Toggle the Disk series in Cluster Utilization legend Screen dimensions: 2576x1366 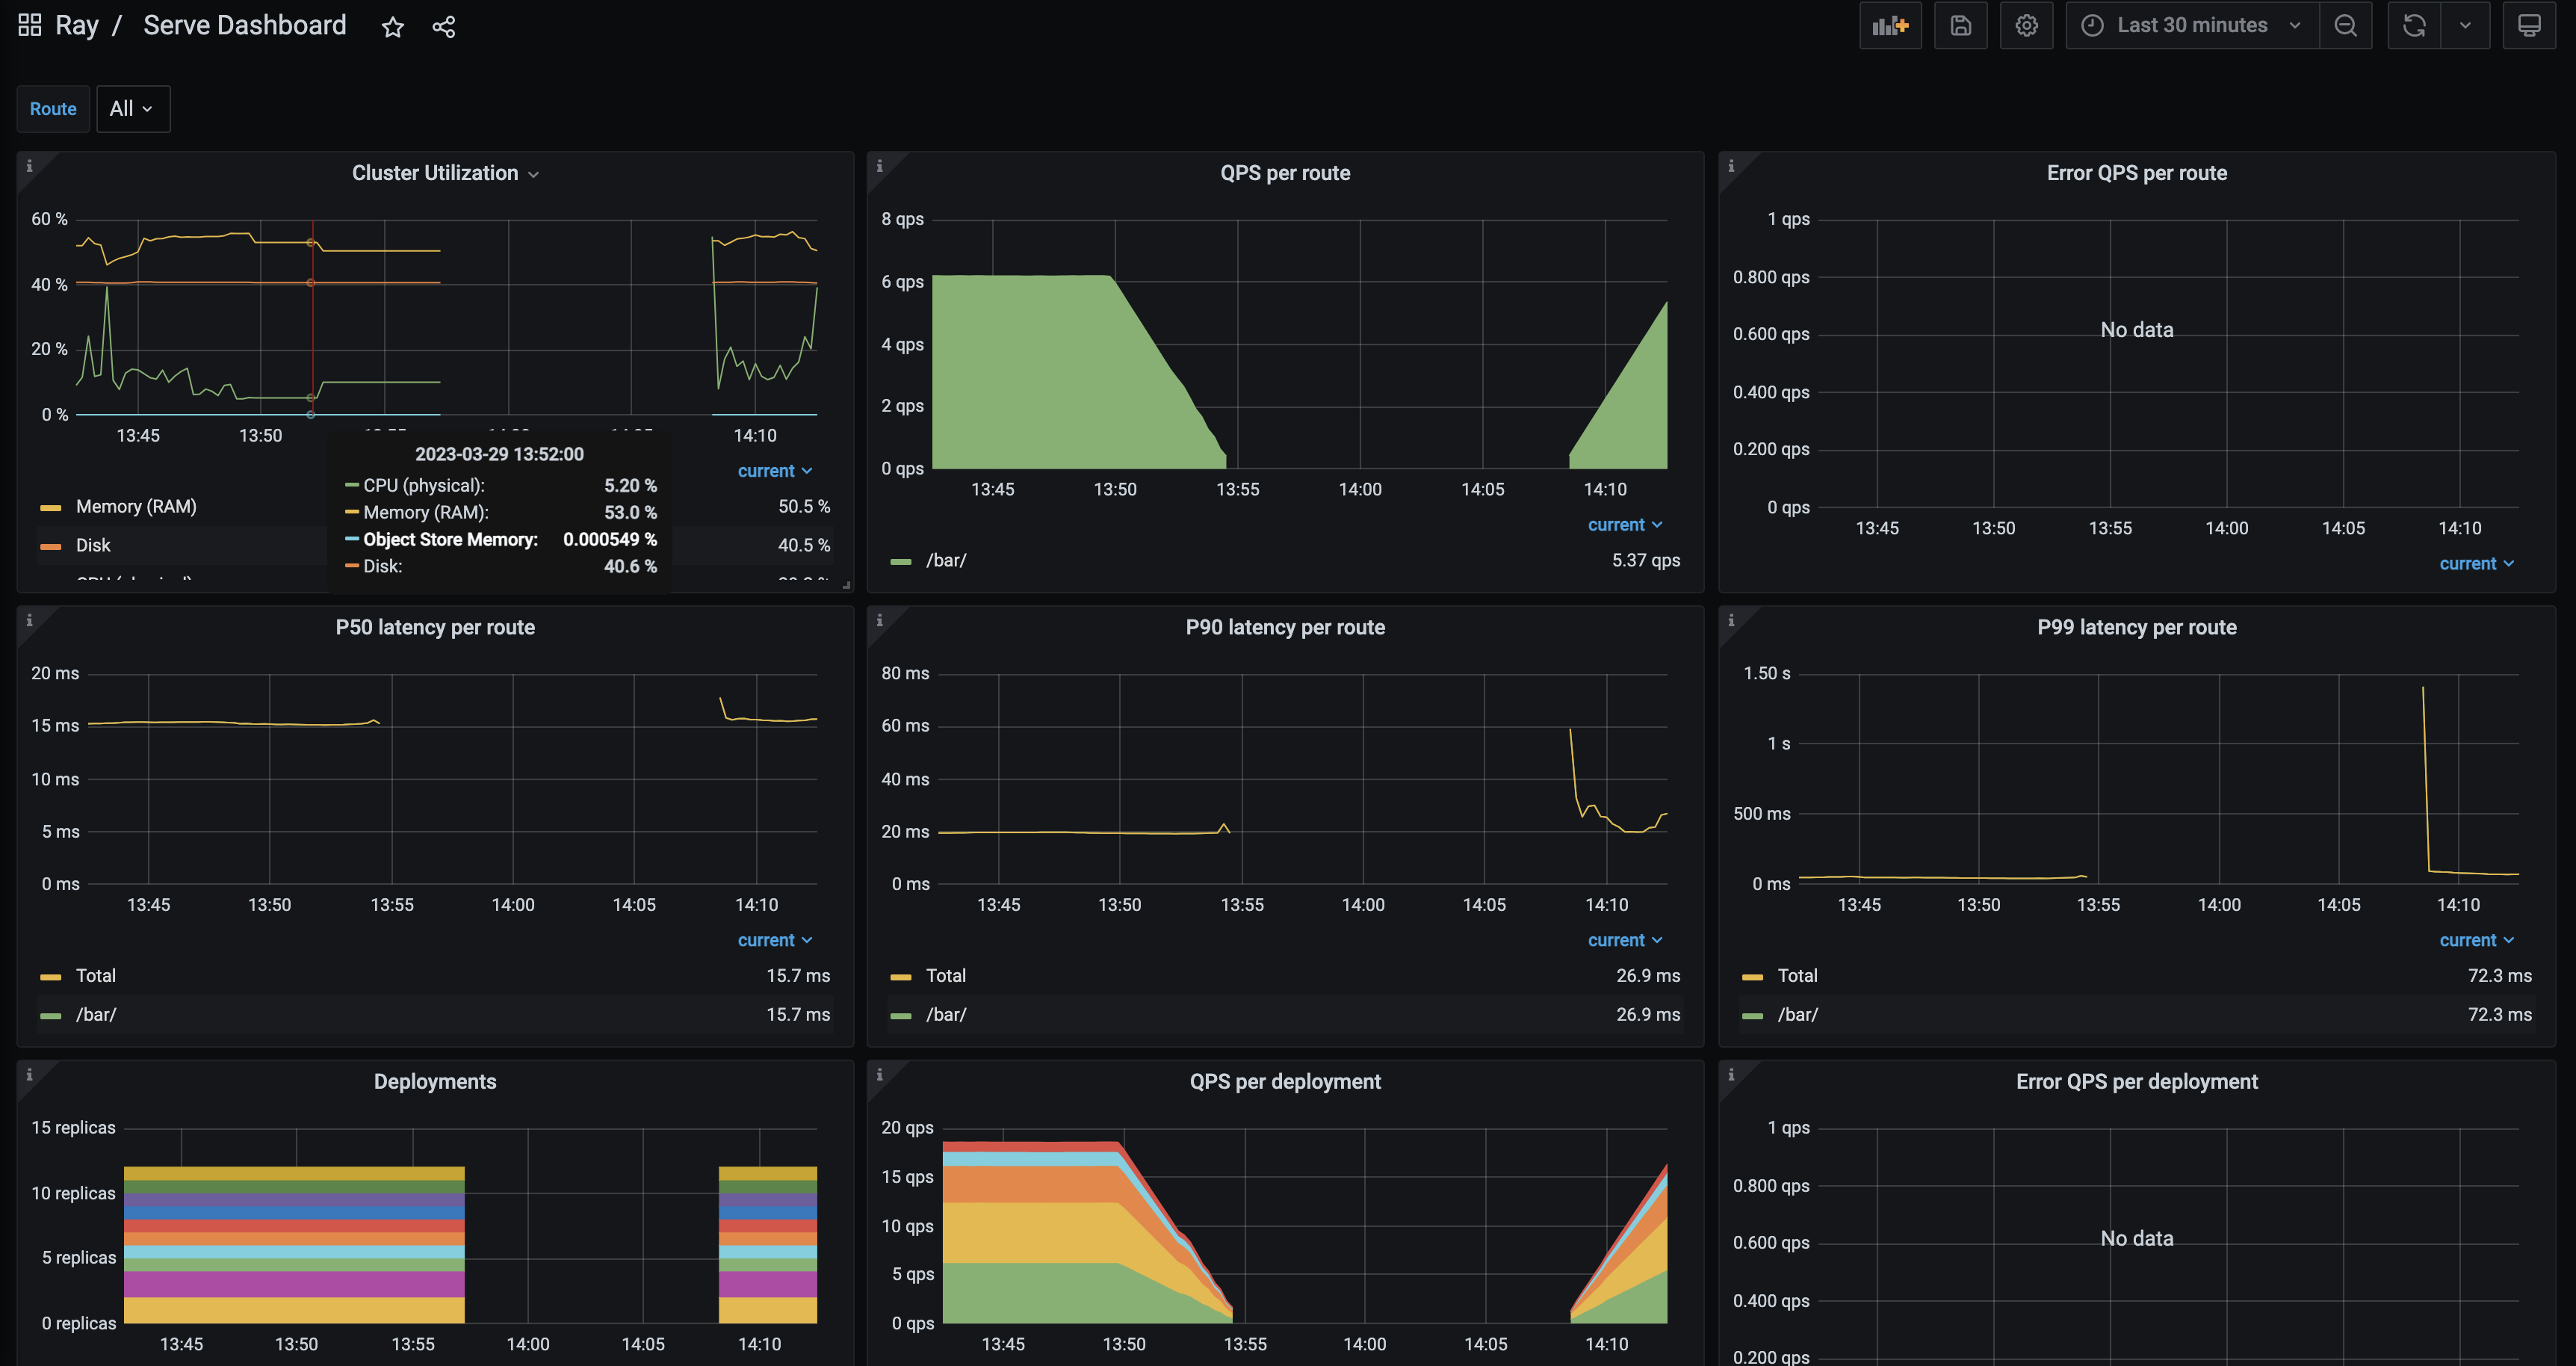tap(93, 545)
